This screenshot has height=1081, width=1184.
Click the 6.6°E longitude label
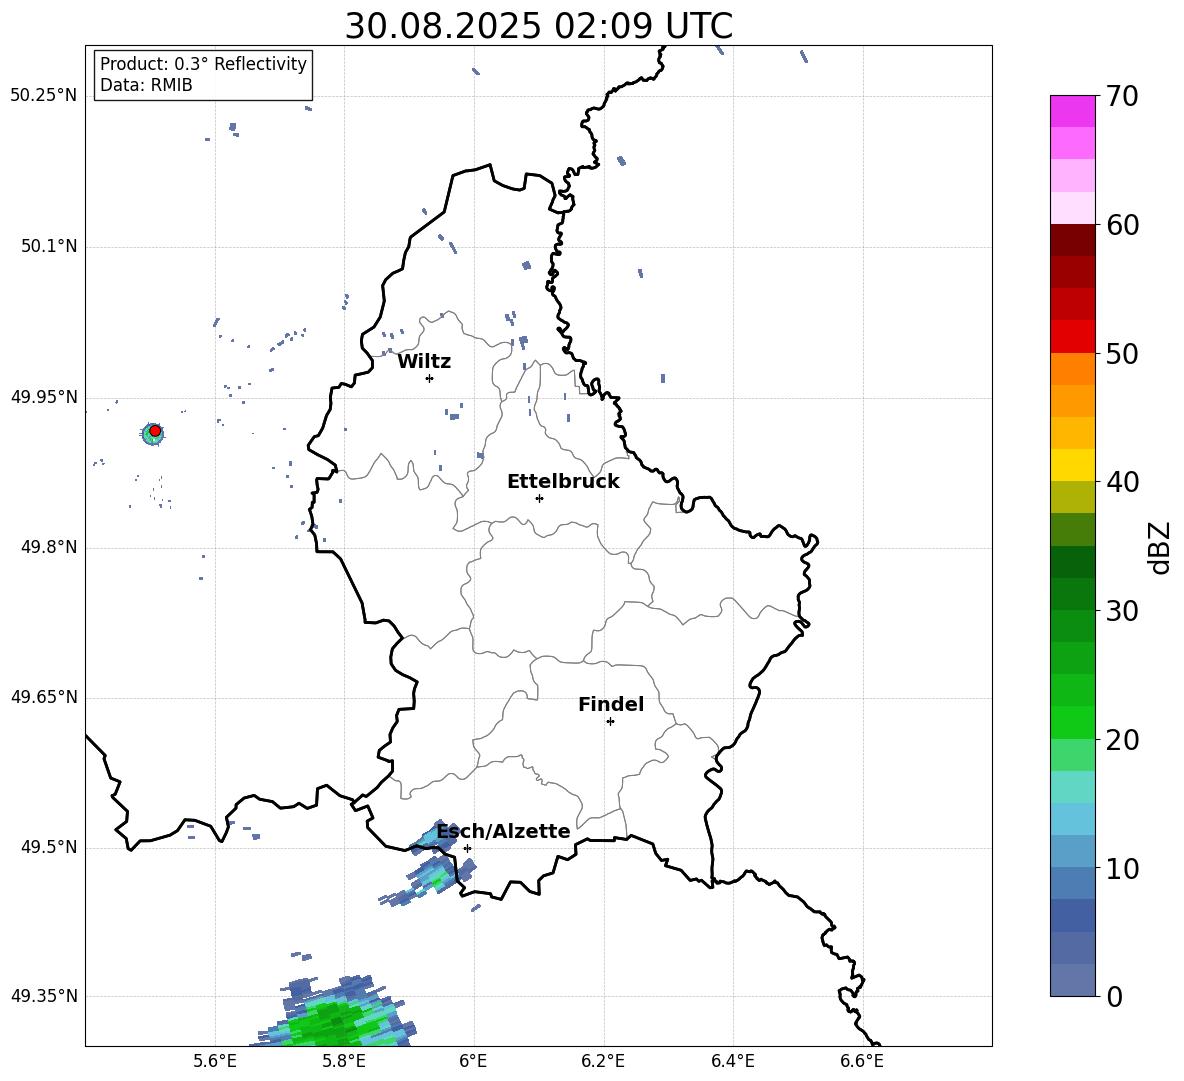862,1061
